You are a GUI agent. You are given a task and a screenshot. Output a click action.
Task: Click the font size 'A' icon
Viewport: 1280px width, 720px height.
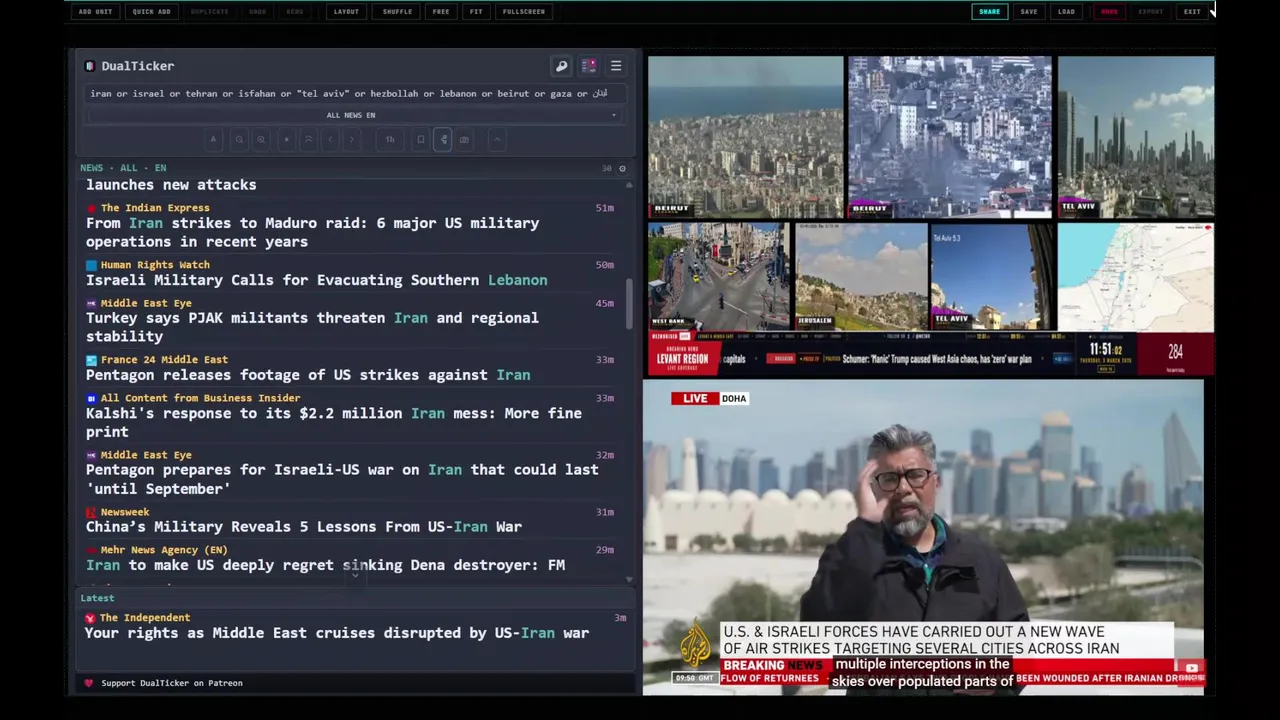[x=213, y=139]
